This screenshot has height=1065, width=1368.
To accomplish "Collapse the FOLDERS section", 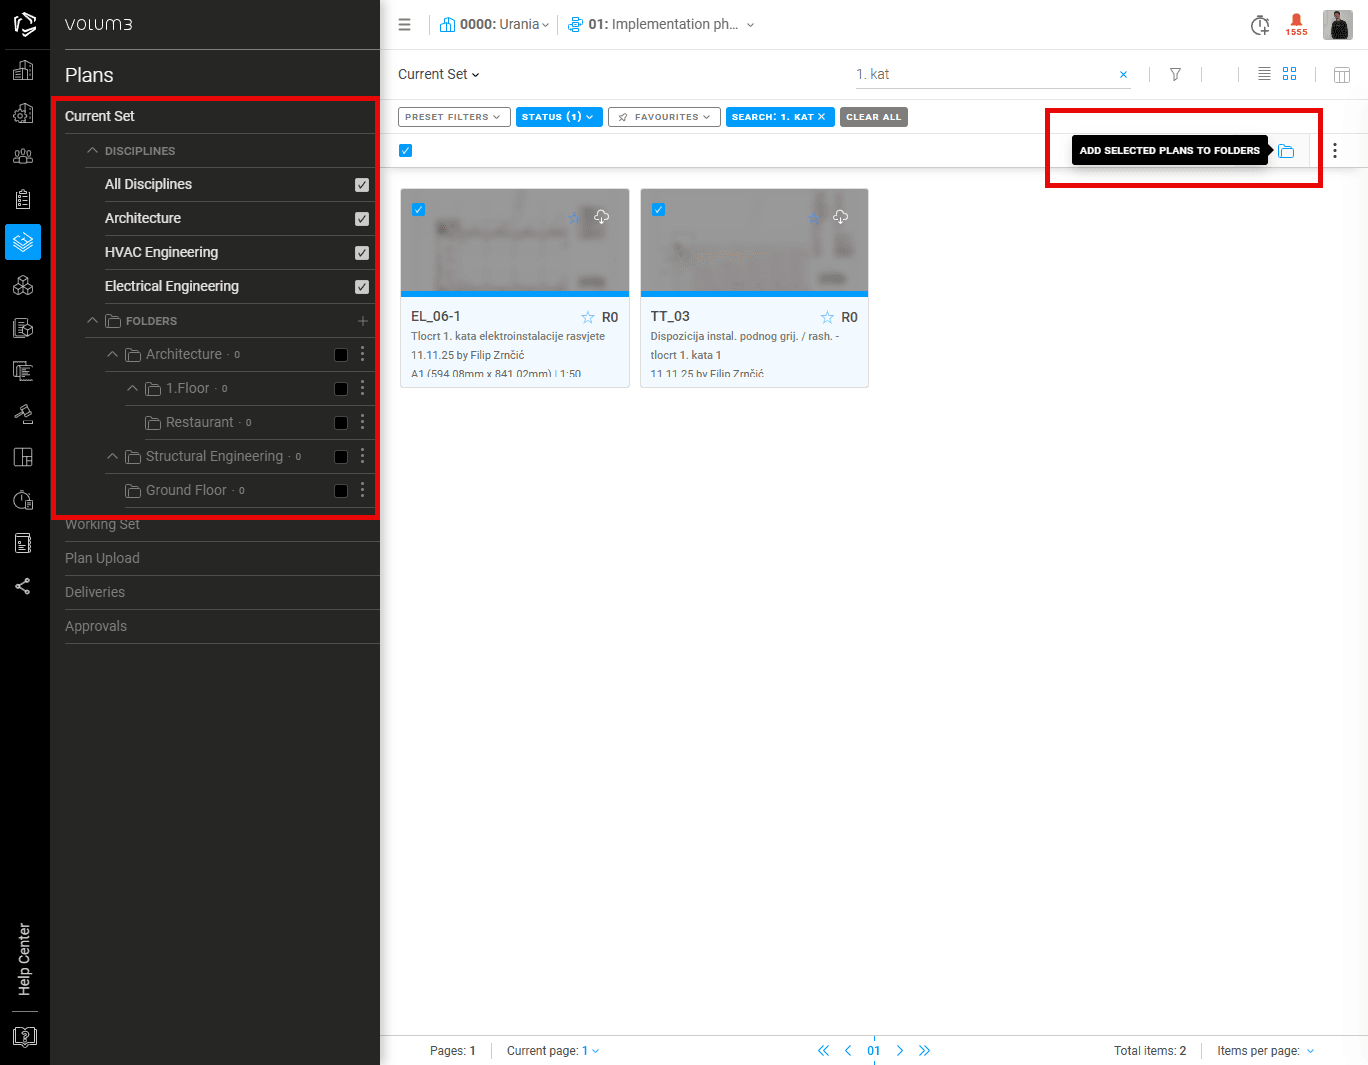I will pos(93,320).
